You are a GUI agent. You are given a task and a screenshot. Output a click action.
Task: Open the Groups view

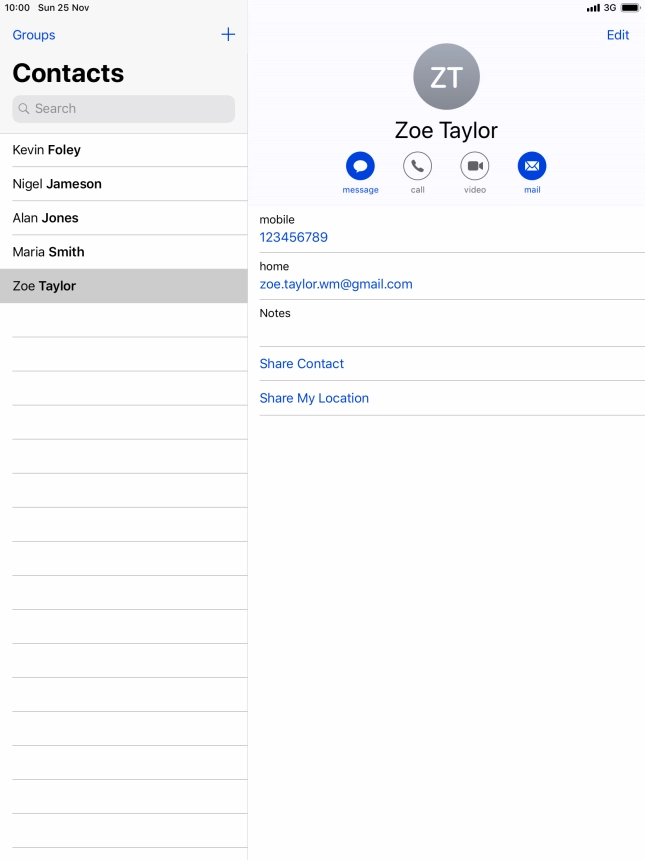tap(34, 35)
